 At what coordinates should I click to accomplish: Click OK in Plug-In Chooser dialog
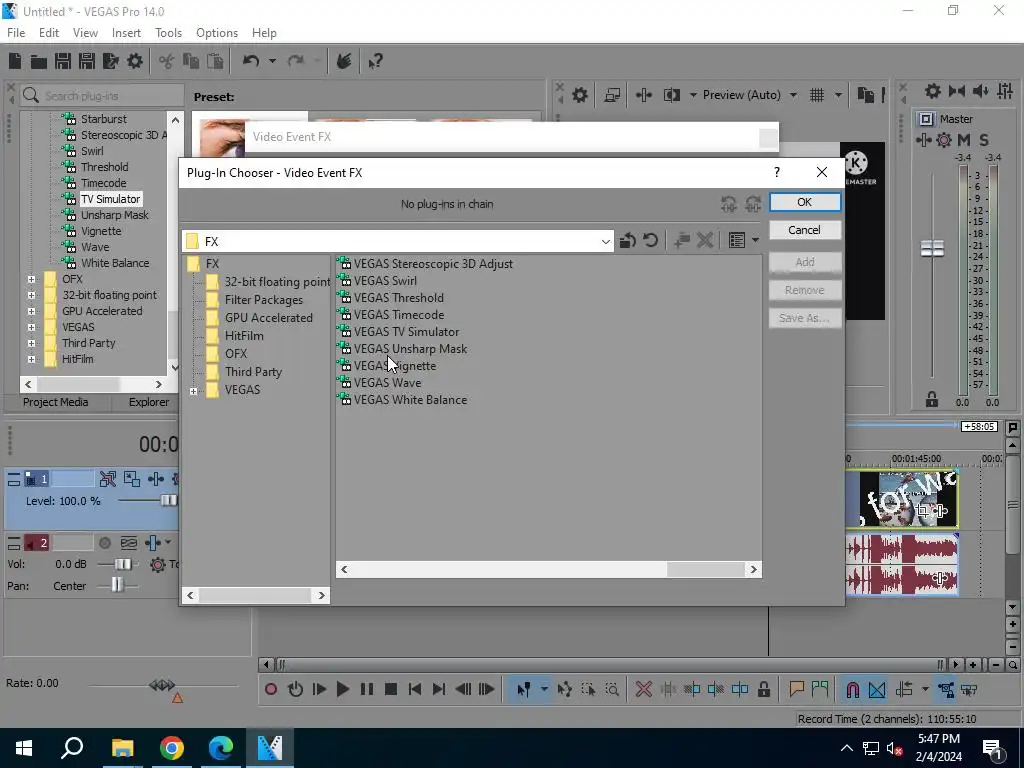click(805, 202)
